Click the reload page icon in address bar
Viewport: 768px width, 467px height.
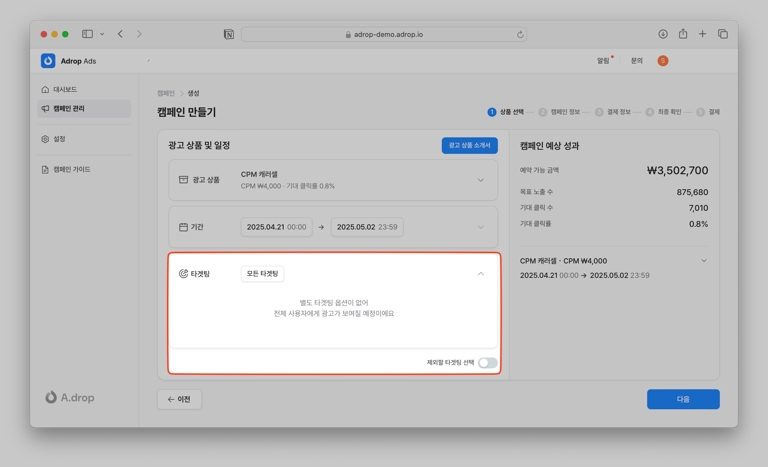coord(520,34)
